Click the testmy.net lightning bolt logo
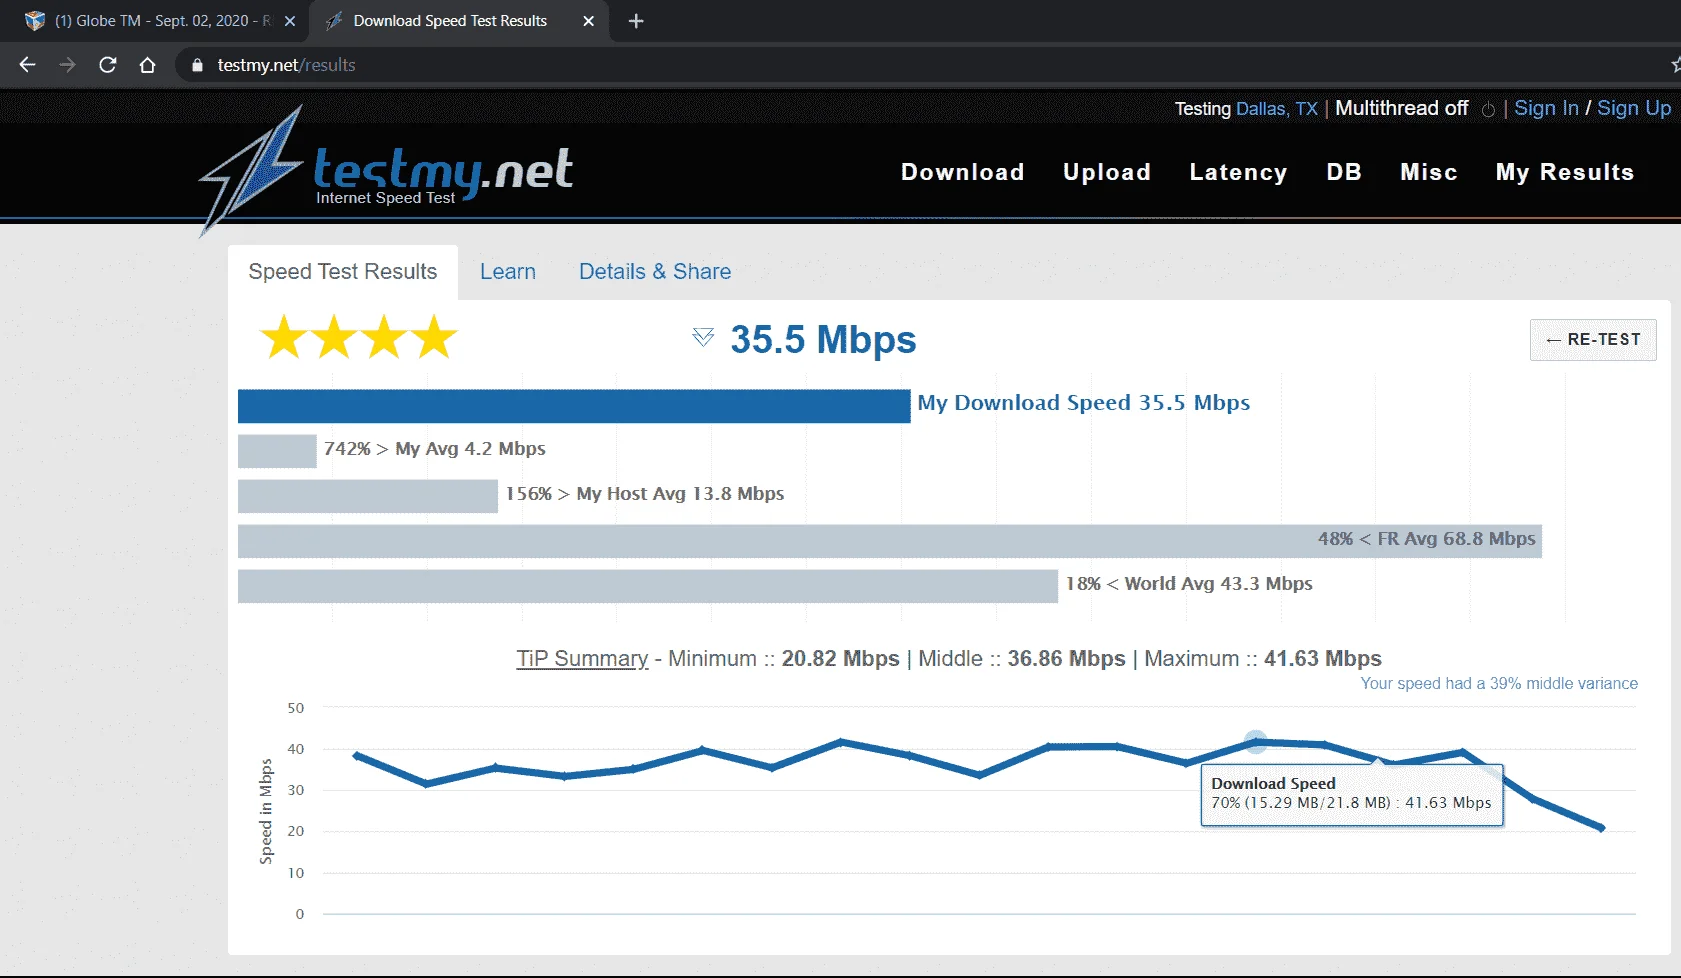Viewport: 1681px width, 978px height. [x=252, y=170]
